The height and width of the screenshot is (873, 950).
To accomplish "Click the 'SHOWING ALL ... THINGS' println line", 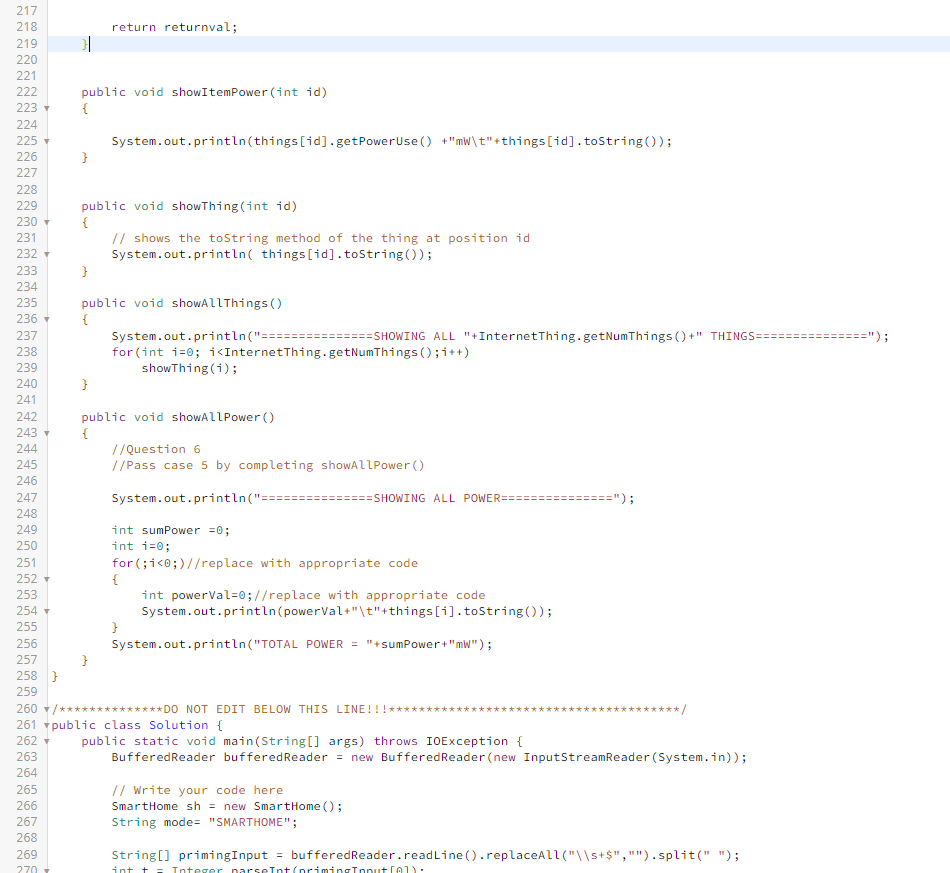I will [500, 336].
